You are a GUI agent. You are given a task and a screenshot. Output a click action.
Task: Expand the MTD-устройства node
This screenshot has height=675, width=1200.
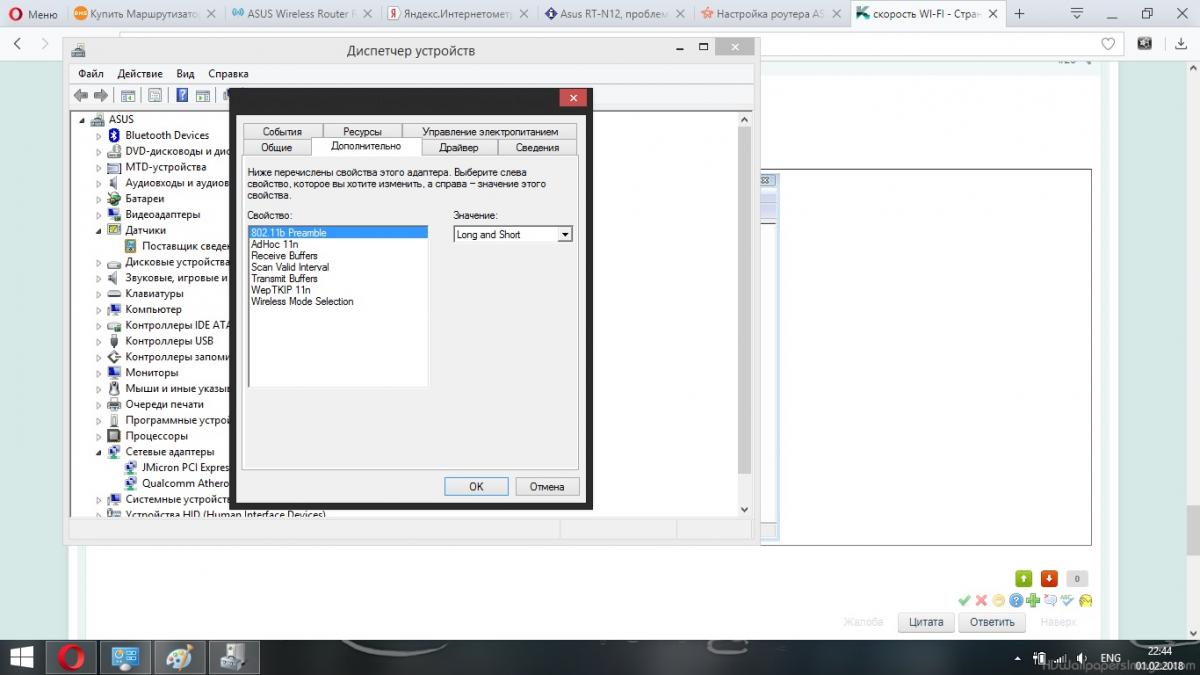(x=99, y=167)
